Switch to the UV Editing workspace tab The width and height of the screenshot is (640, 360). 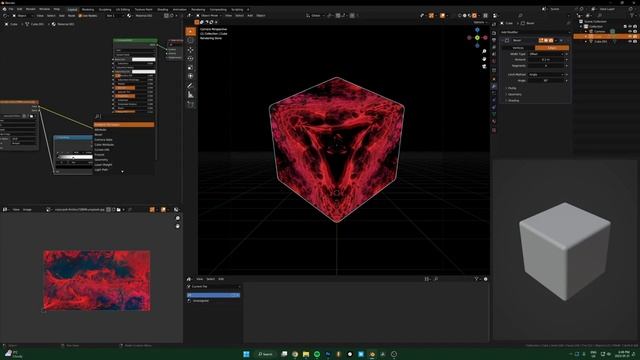[x=123, y=9]
